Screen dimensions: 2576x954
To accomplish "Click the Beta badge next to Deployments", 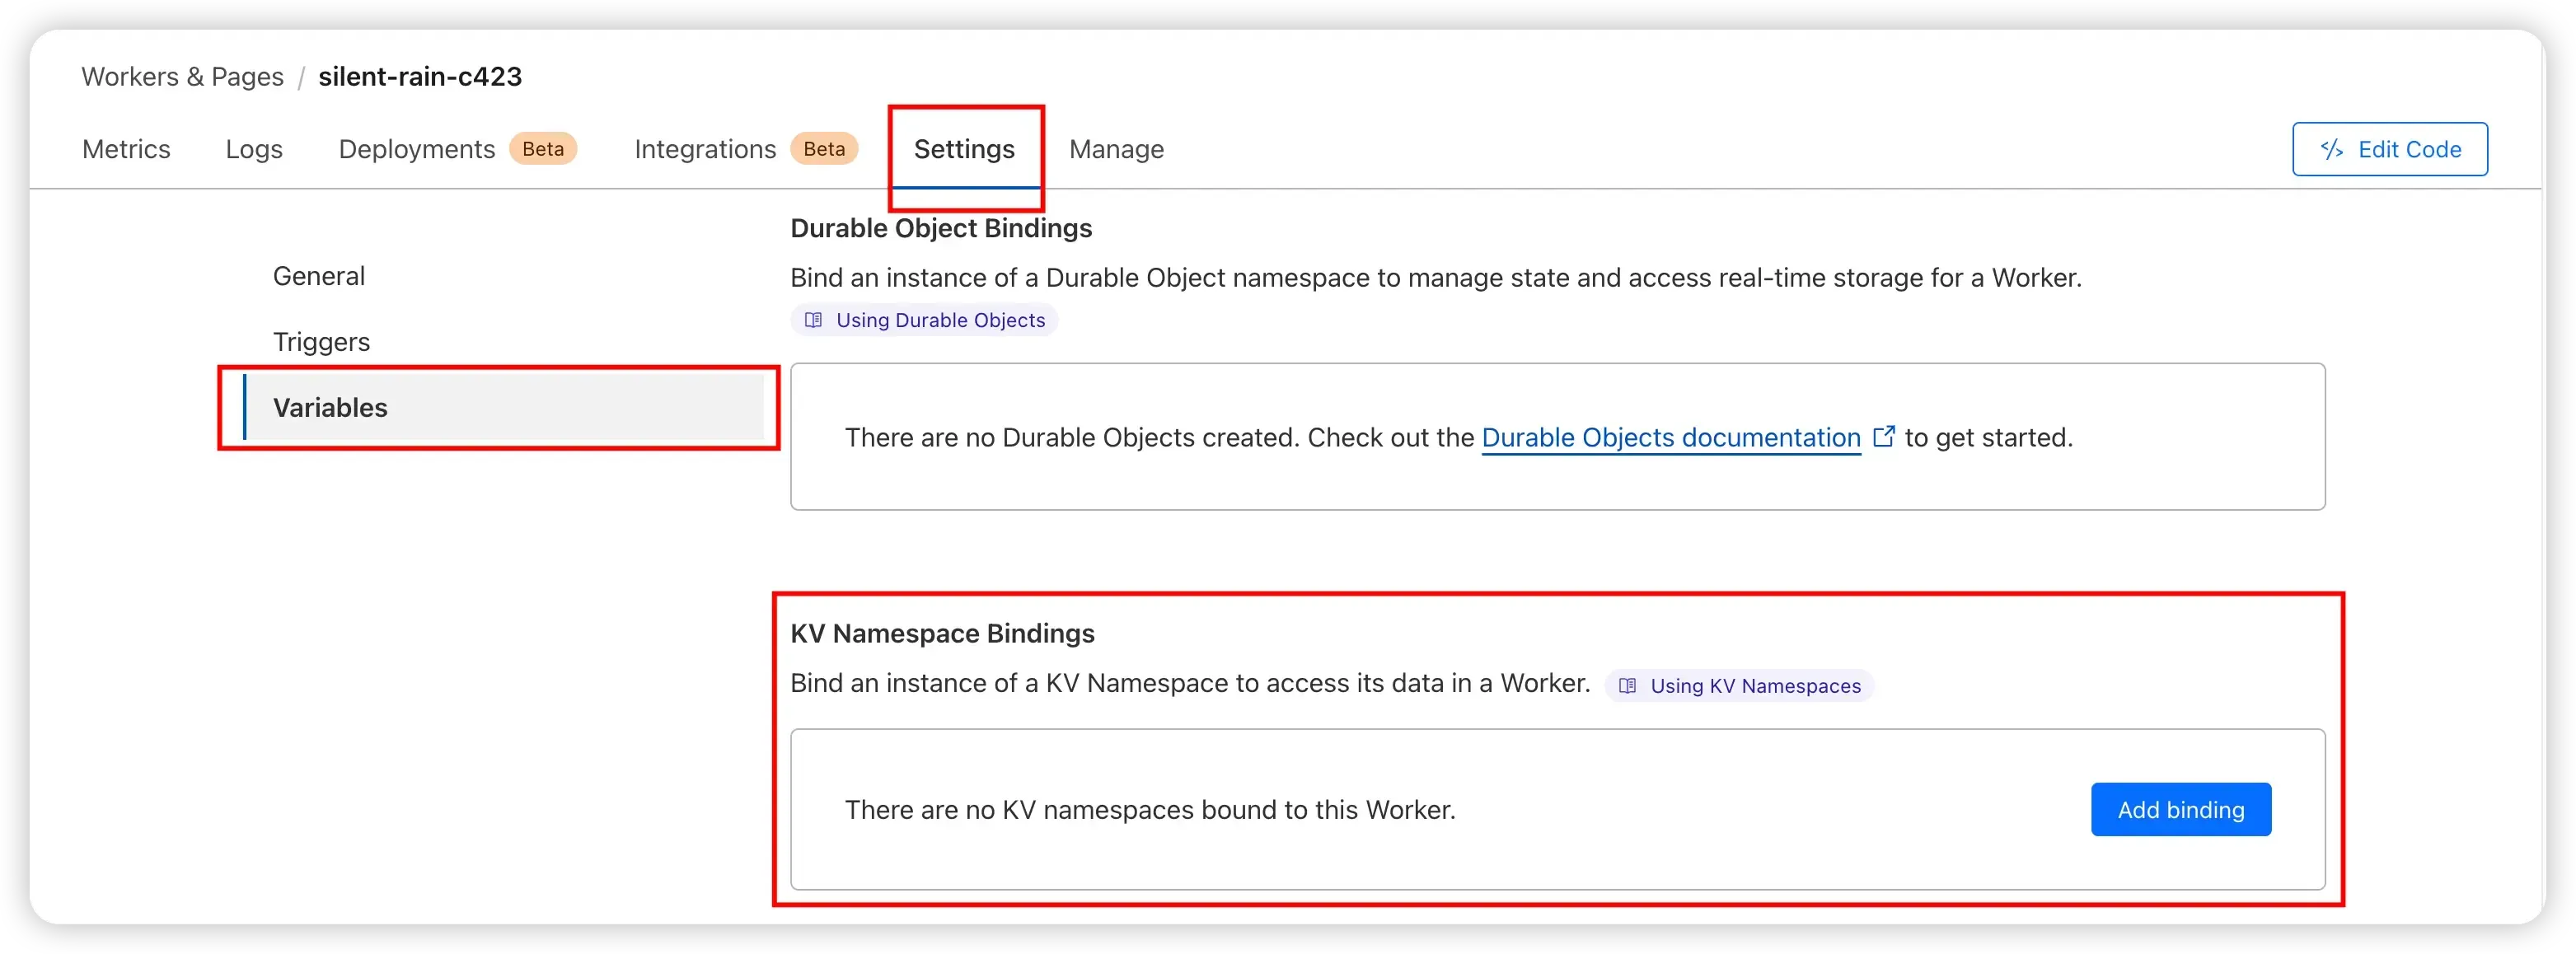I will pos(543,149).
